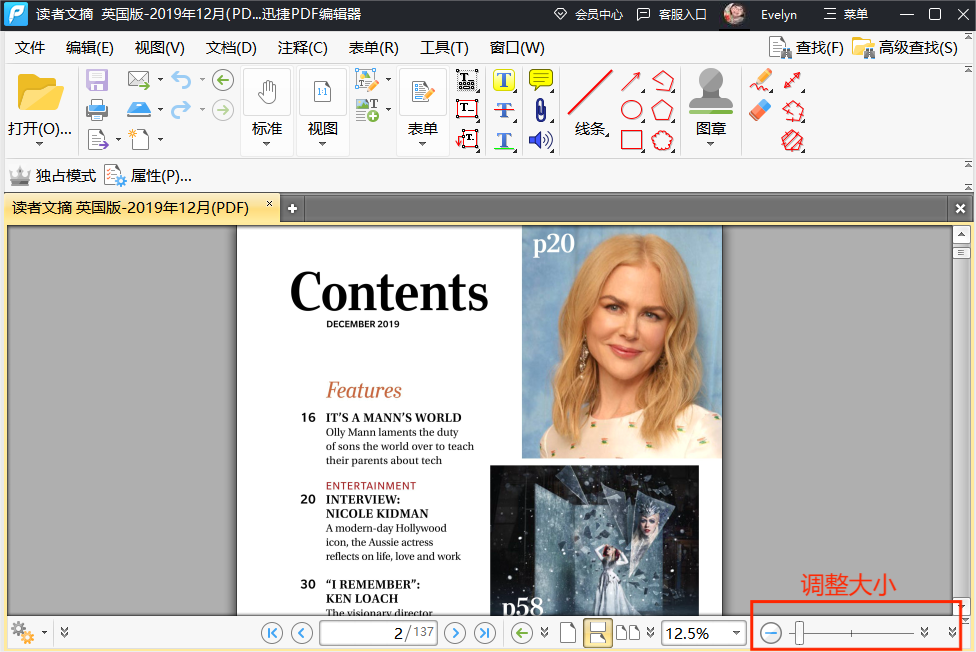Toggle continuous page layout
976x652 pixels.
tap(597, 633)
